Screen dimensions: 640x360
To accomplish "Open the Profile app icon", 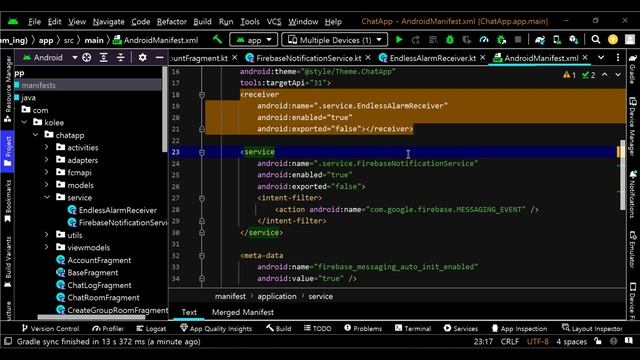I will click(484, 40).
